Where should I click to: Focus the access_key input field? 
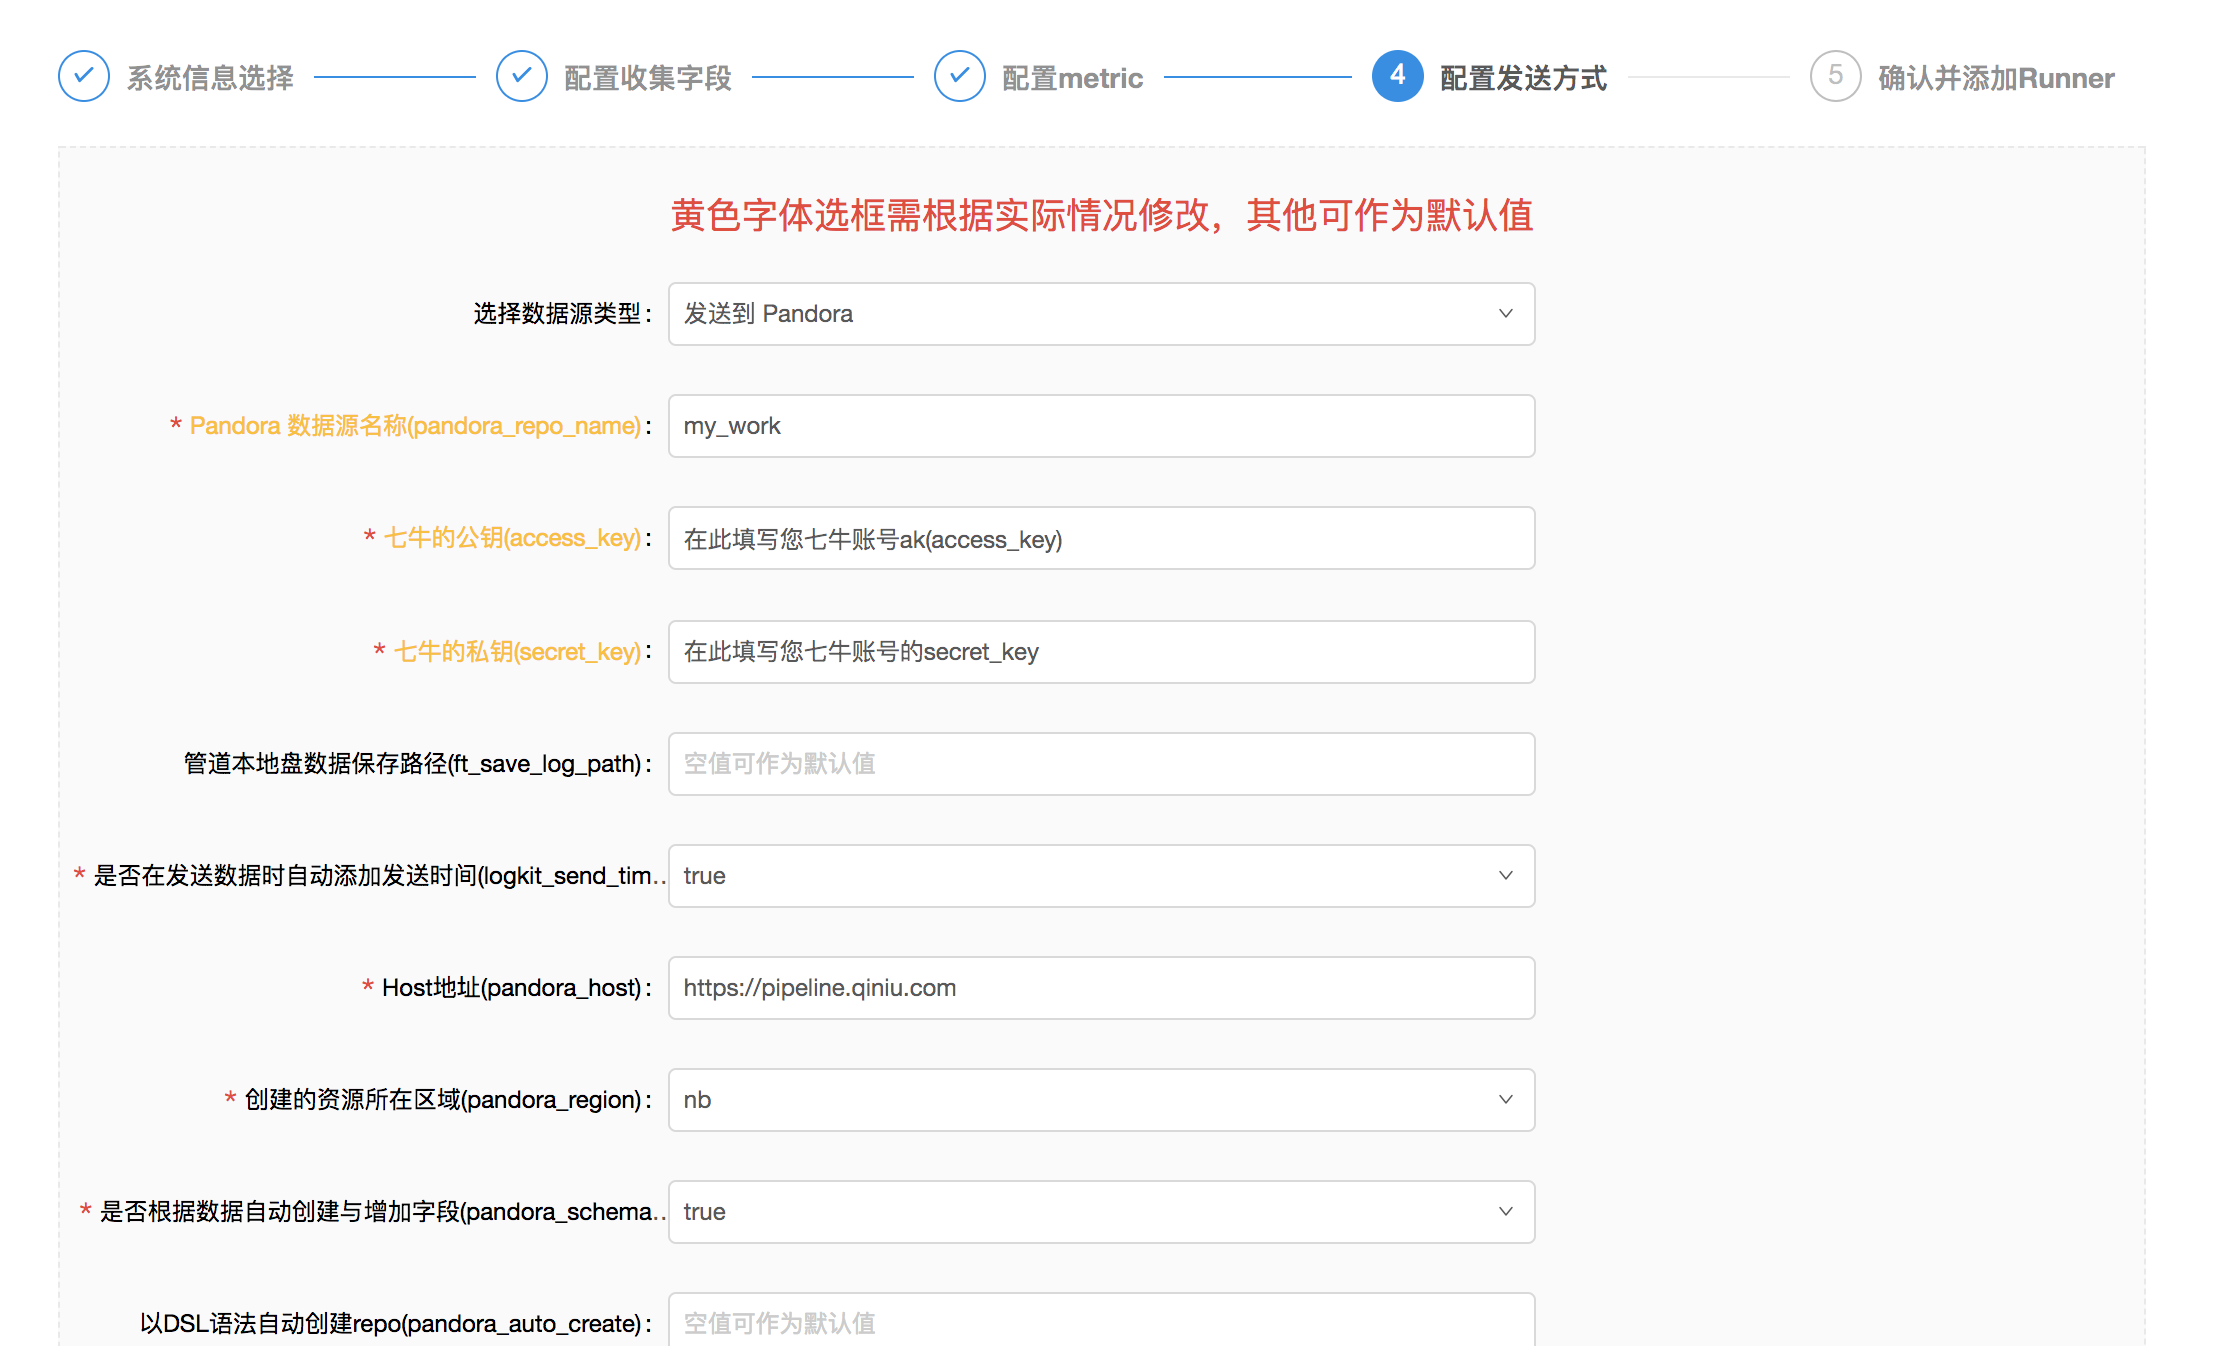coord(1102,538)
